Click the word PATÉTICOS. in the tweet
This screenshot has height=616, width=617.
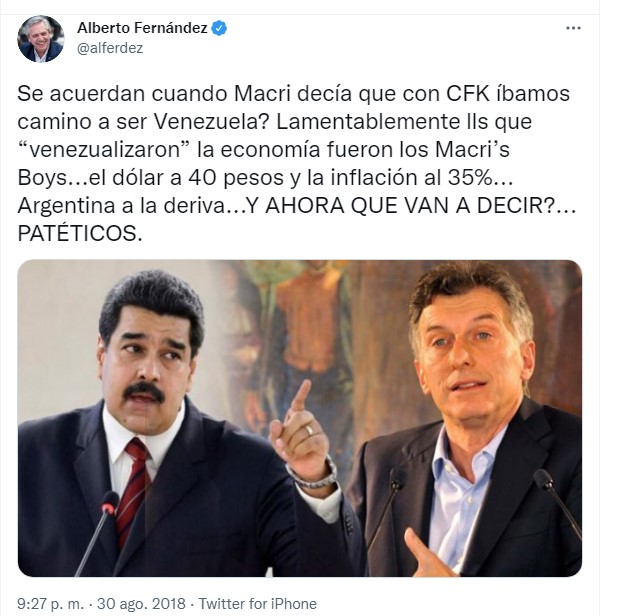(80, 234)
